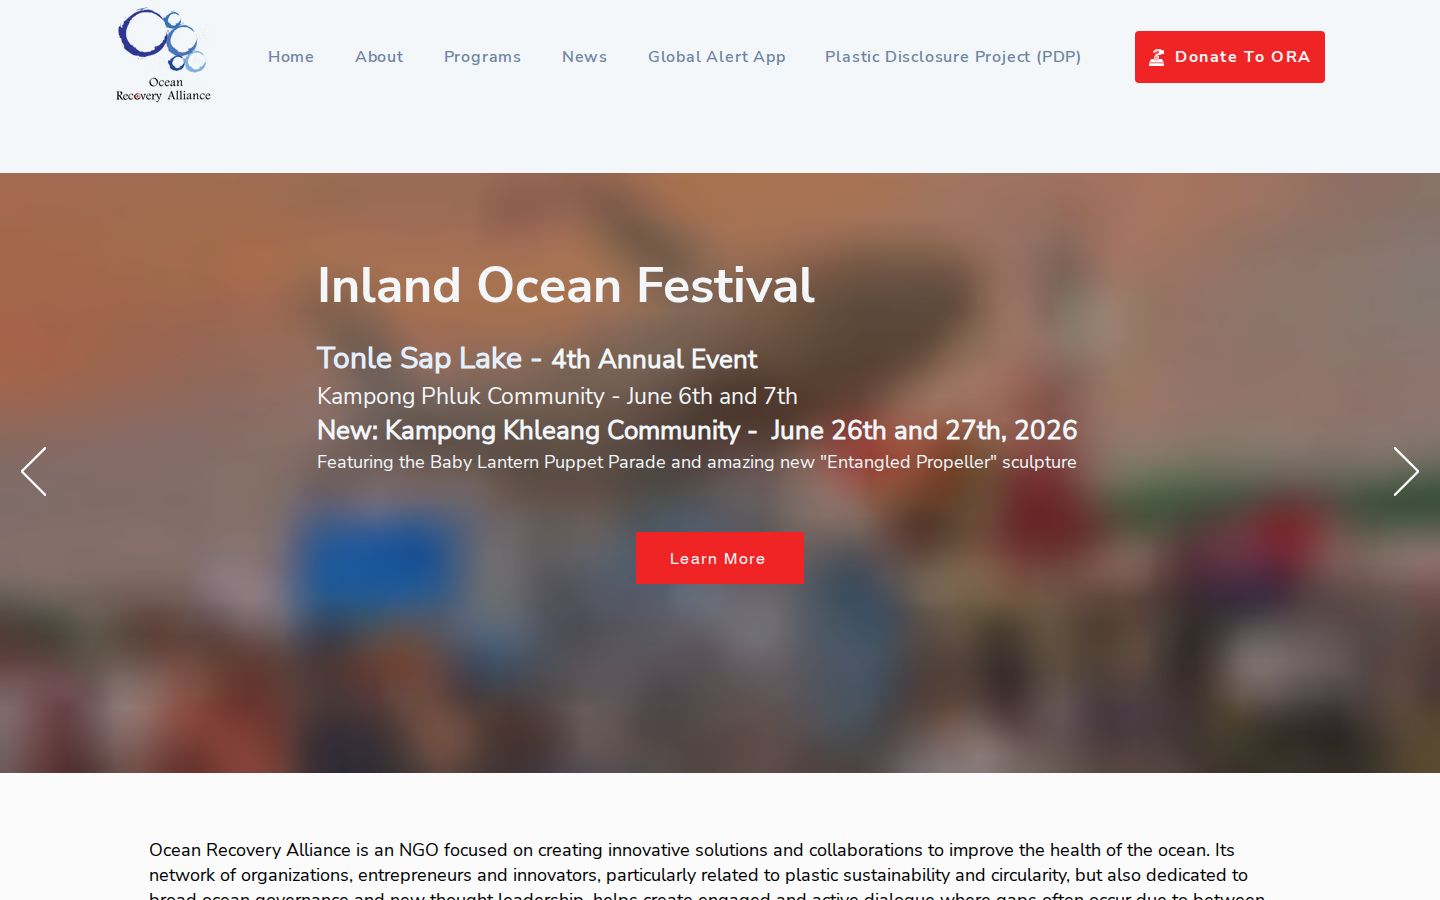Click the Learn More button

[719, 558]
